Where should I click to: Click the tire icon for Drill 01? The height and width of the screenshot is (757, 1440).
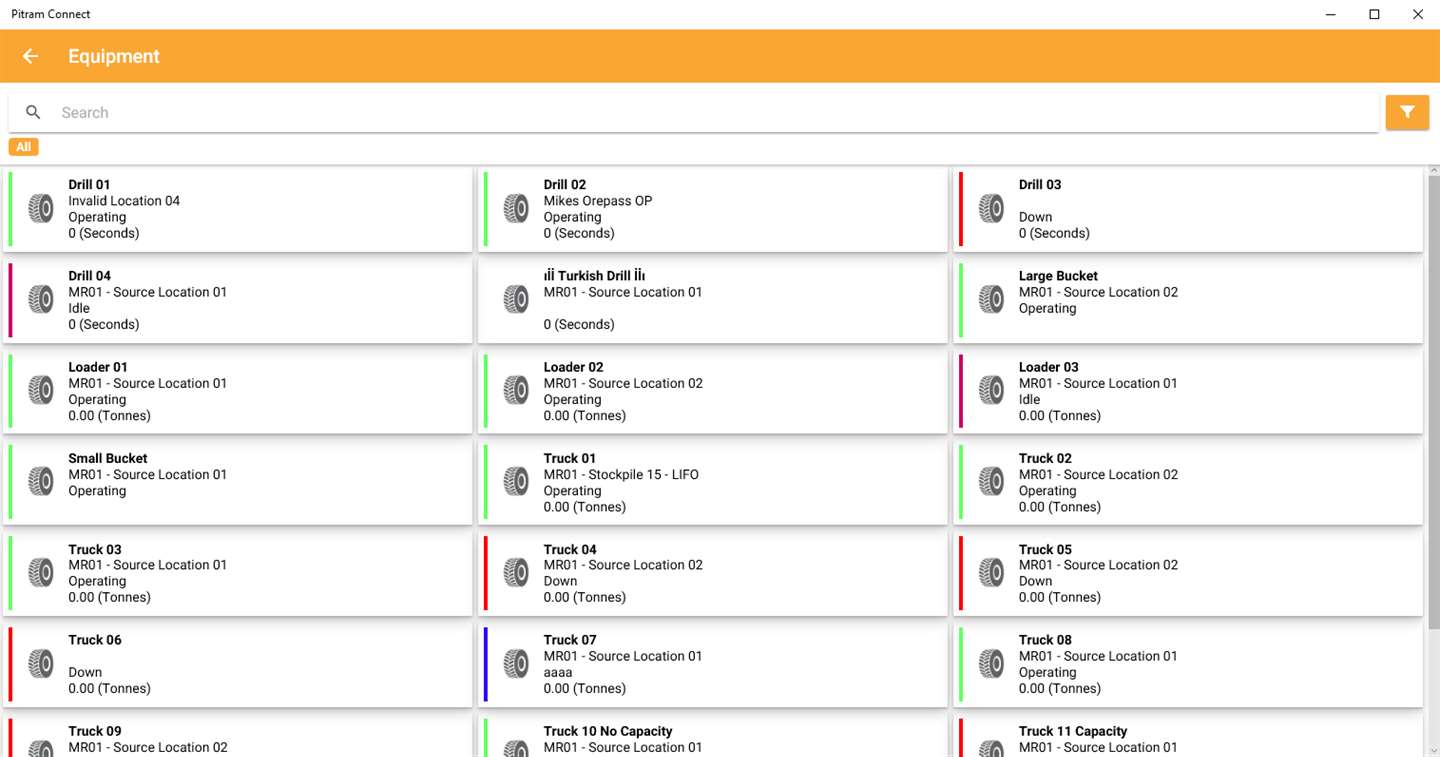coord(41,208)
